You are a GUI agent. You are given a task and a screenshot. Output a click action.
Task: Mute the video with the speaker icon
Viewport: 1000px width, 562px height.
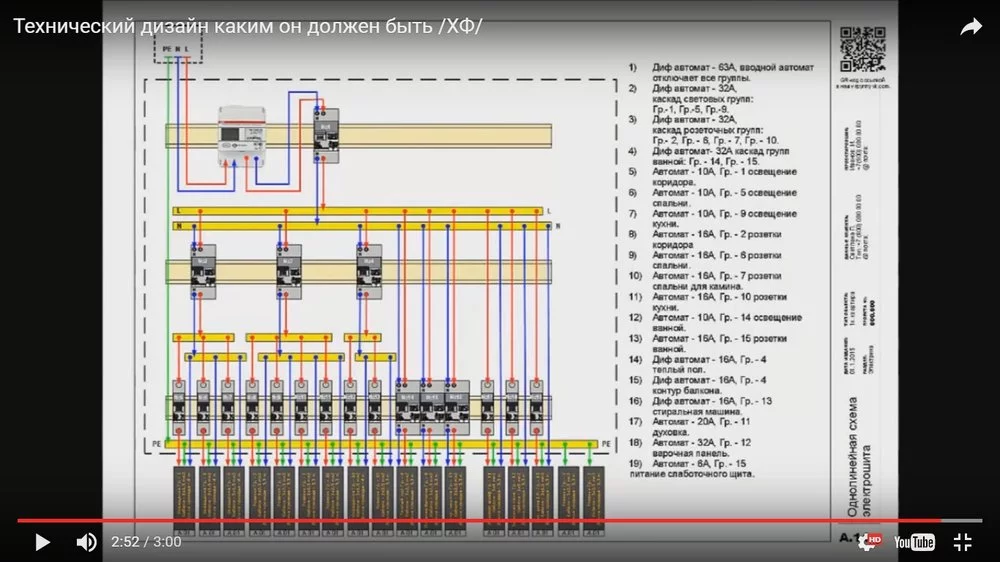(x=87, y=542)
